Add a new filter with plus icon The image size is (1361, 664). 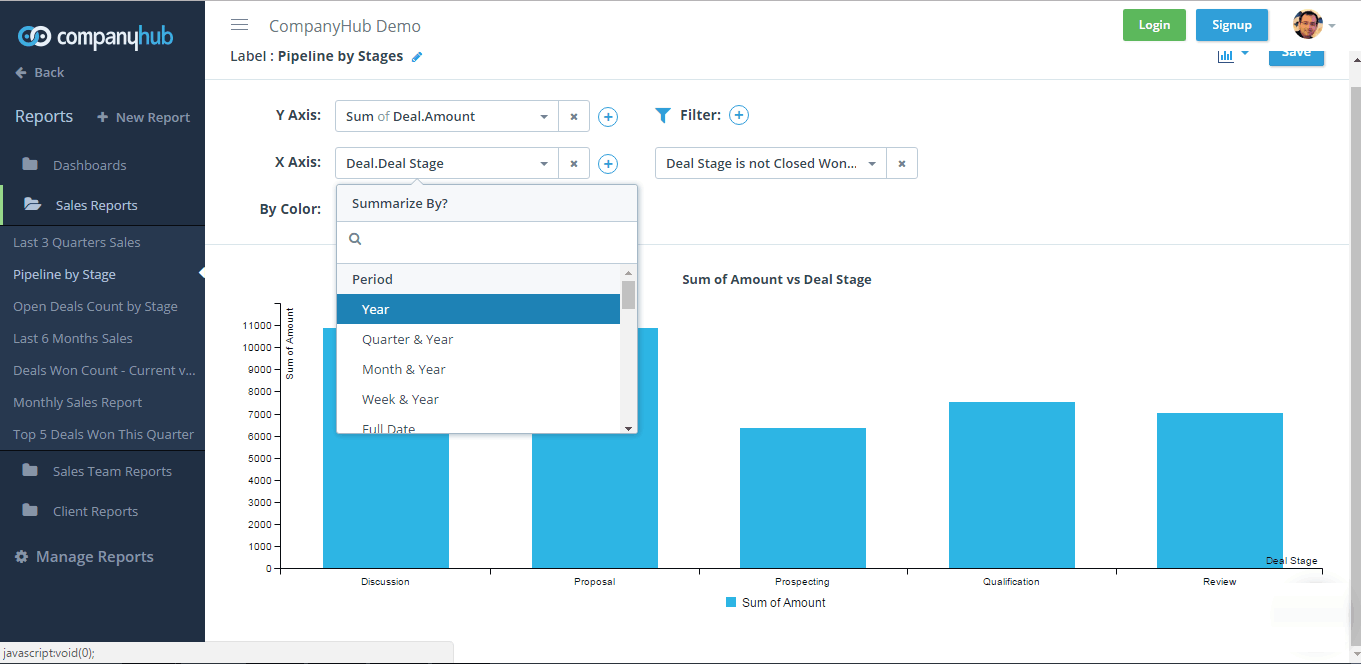point(739,116)
